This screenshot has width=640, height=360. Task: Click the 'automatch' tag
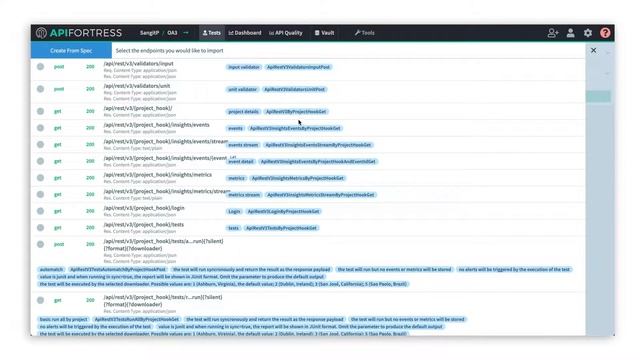tap(51, 269)
